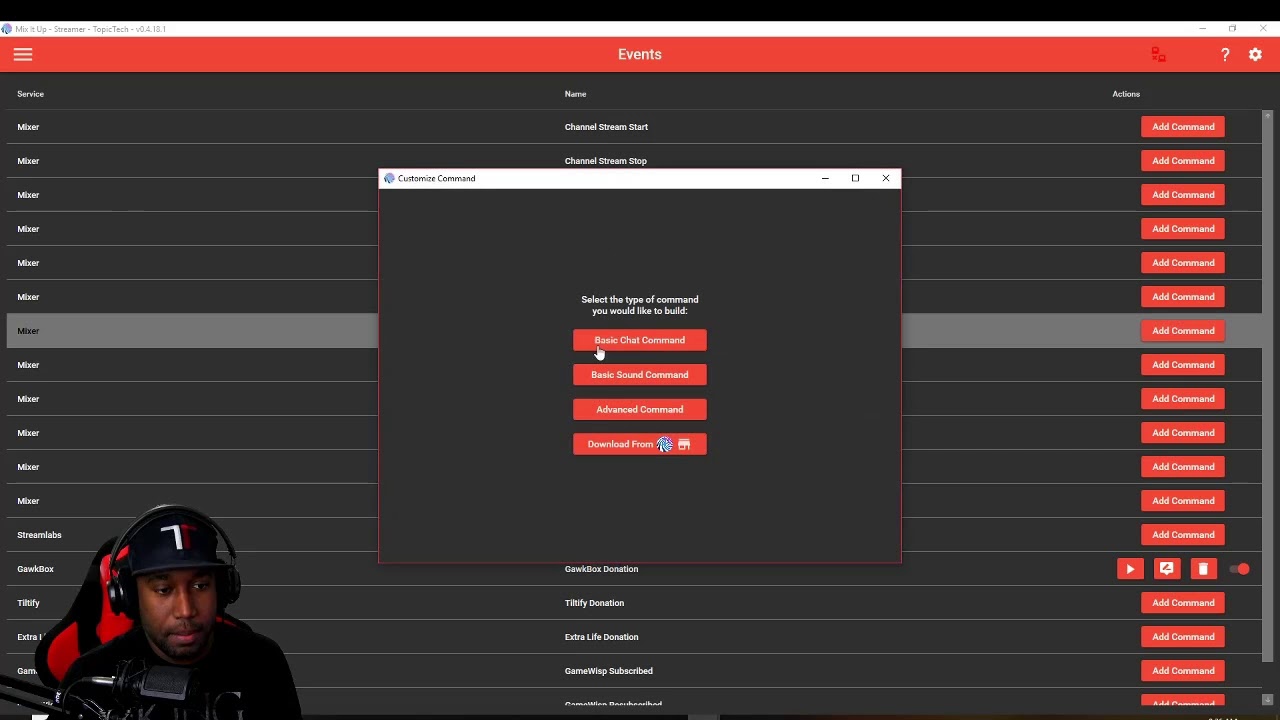Choose Basic Sound Command
The width and height of the screenshot is (1280, 720).
tap(640, 375)
